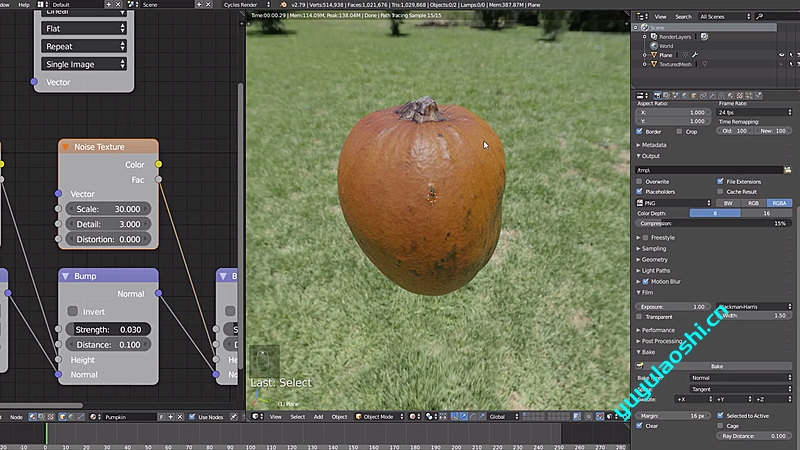Select RGBA color mode

coord(779,203)
